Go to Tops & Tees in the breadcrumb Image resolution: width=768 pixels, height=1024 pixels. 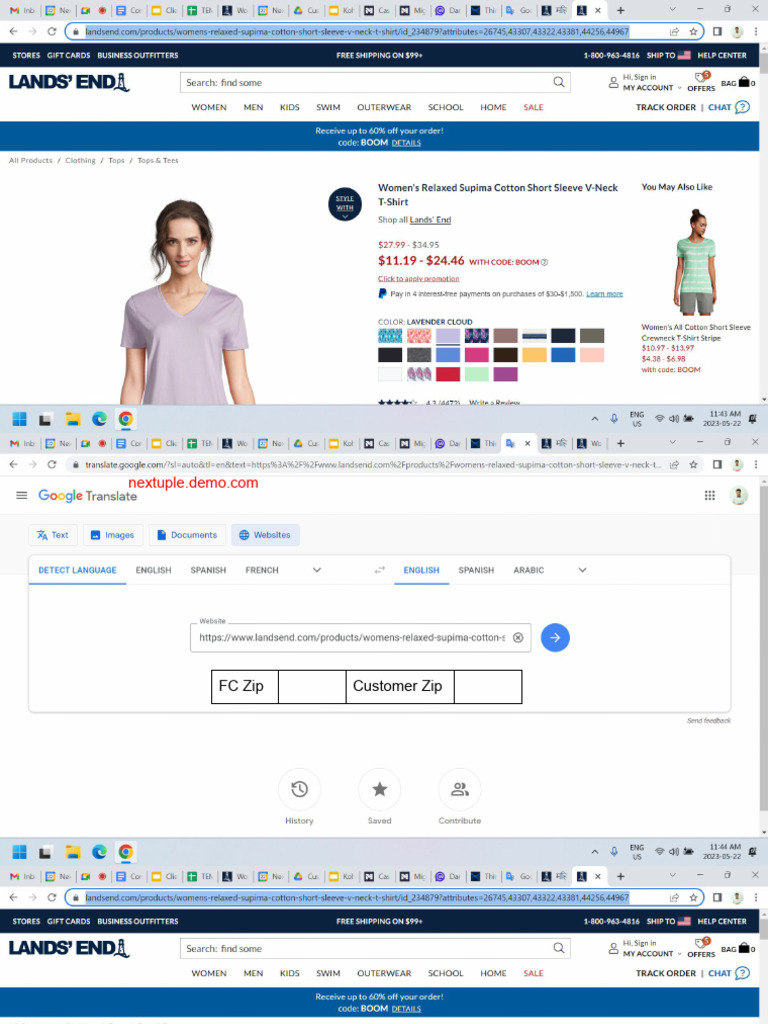click(x=157, y=161)
